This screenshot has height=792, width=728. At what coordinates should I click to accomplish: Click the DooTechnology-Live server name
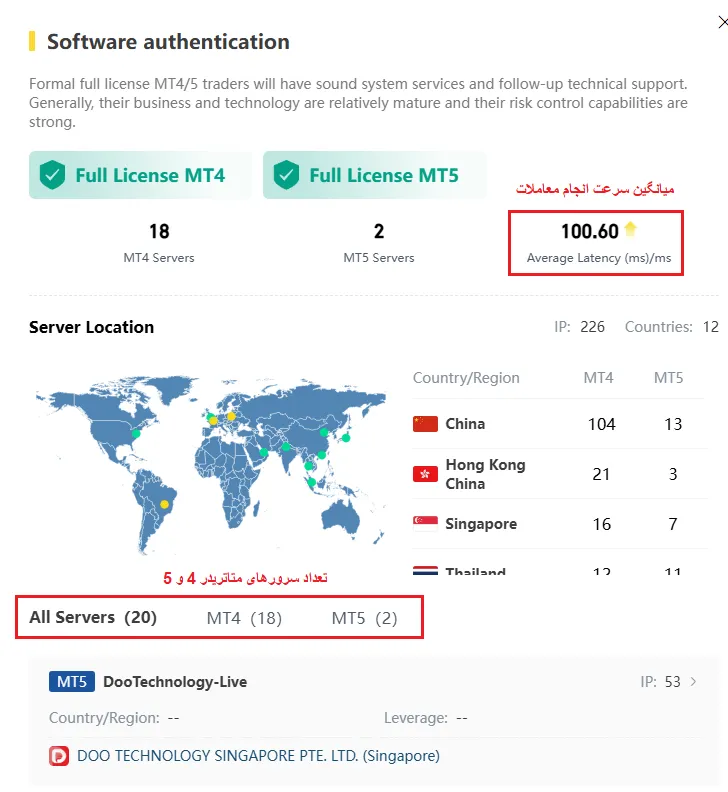[175, 682]
